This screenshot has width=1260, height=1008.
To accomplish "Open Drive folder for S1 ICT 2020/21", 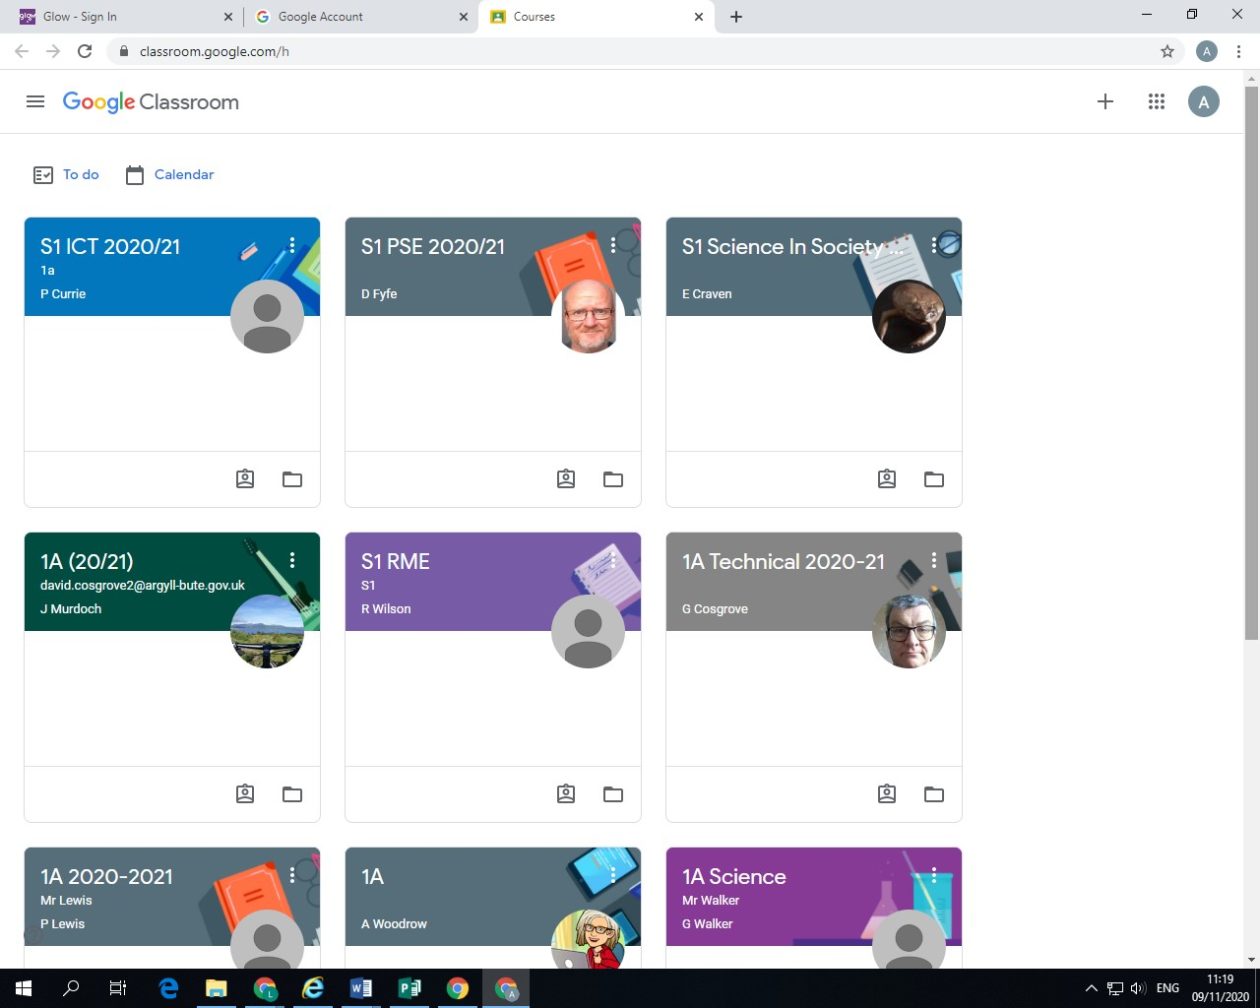I will coord(292,479).
